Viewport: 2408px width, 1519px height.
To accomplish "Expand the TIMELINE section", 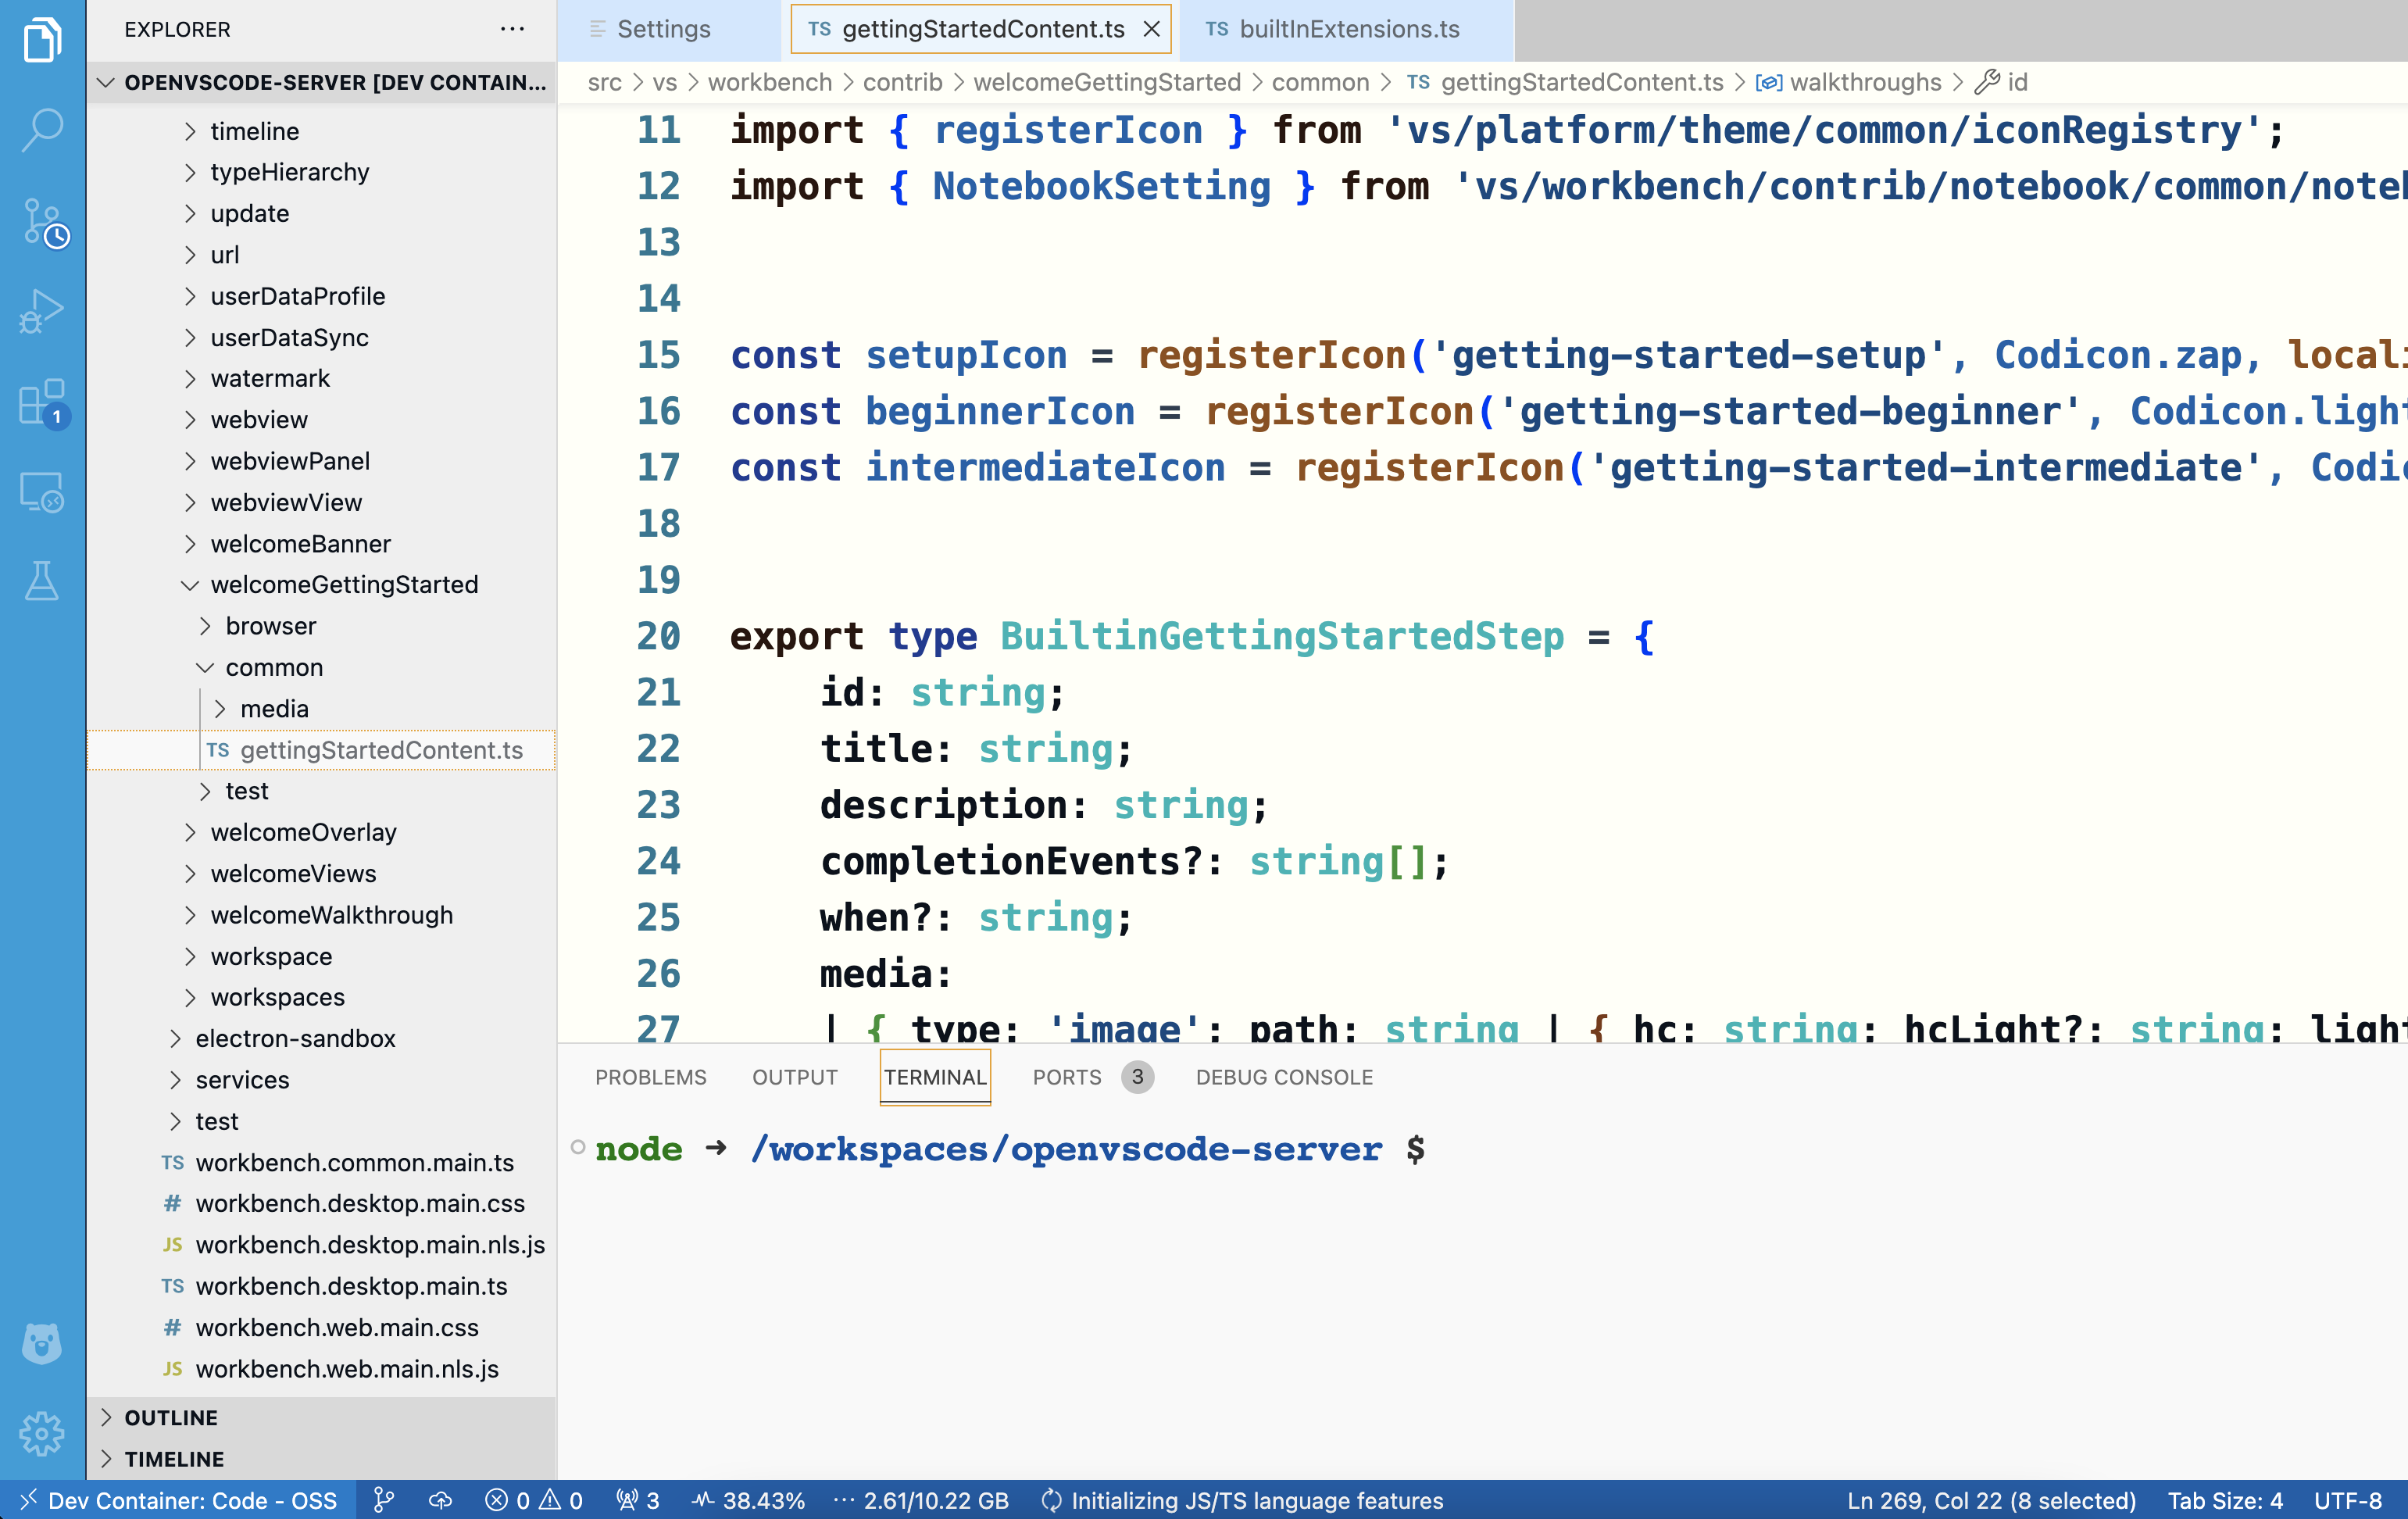I will (173, 1458).
